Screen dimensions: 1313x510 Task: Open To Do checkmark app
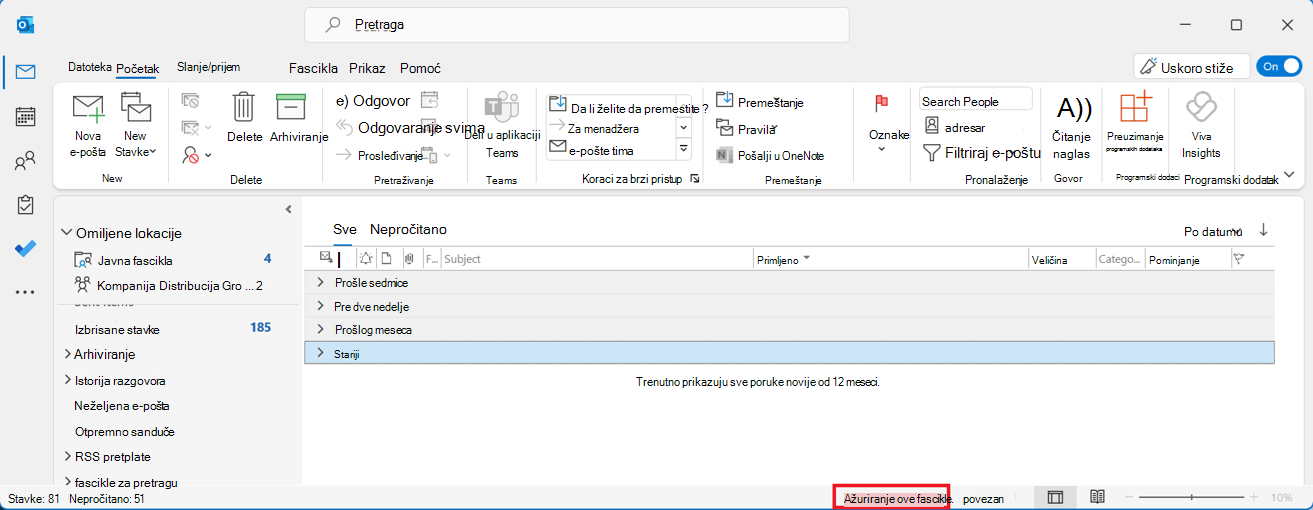tap(25, 249)
